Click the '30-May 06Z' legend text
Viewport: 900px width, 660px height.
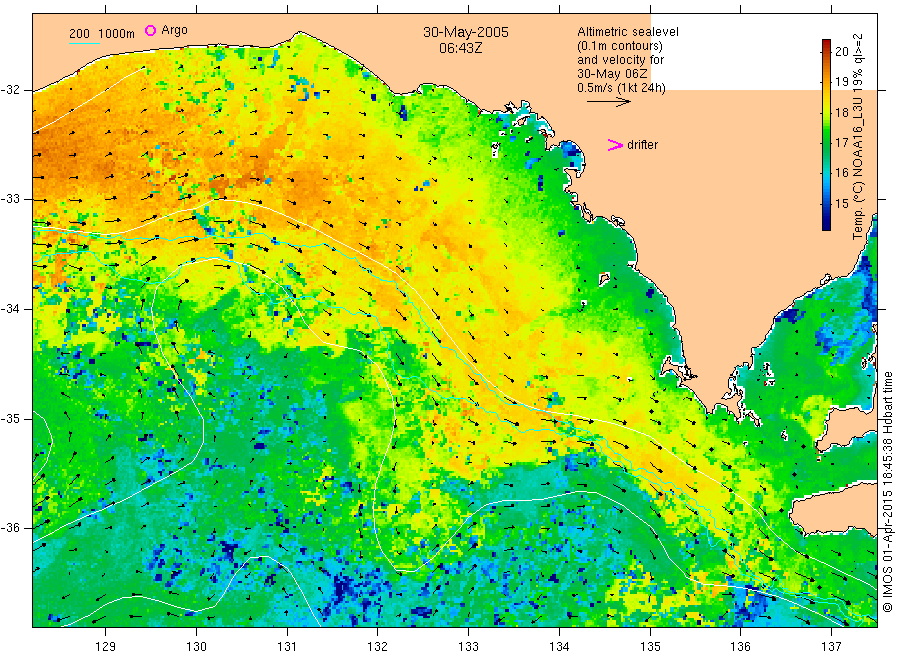tap(612, 74)
